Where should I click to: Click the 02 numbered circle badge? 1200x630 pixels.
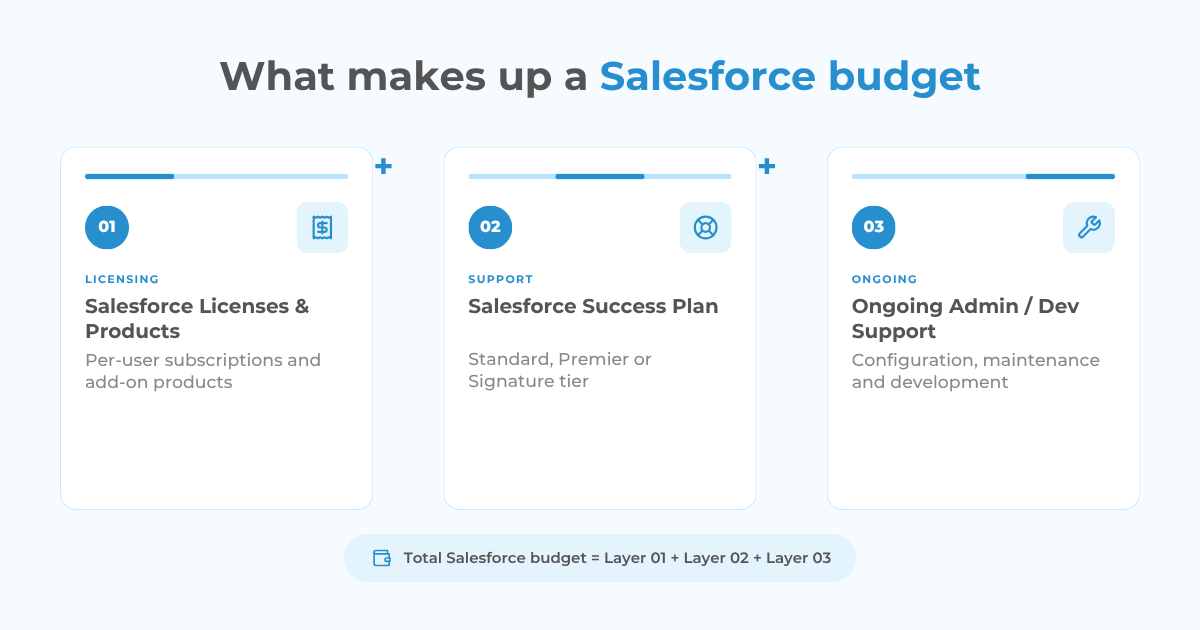pos(490,227)
